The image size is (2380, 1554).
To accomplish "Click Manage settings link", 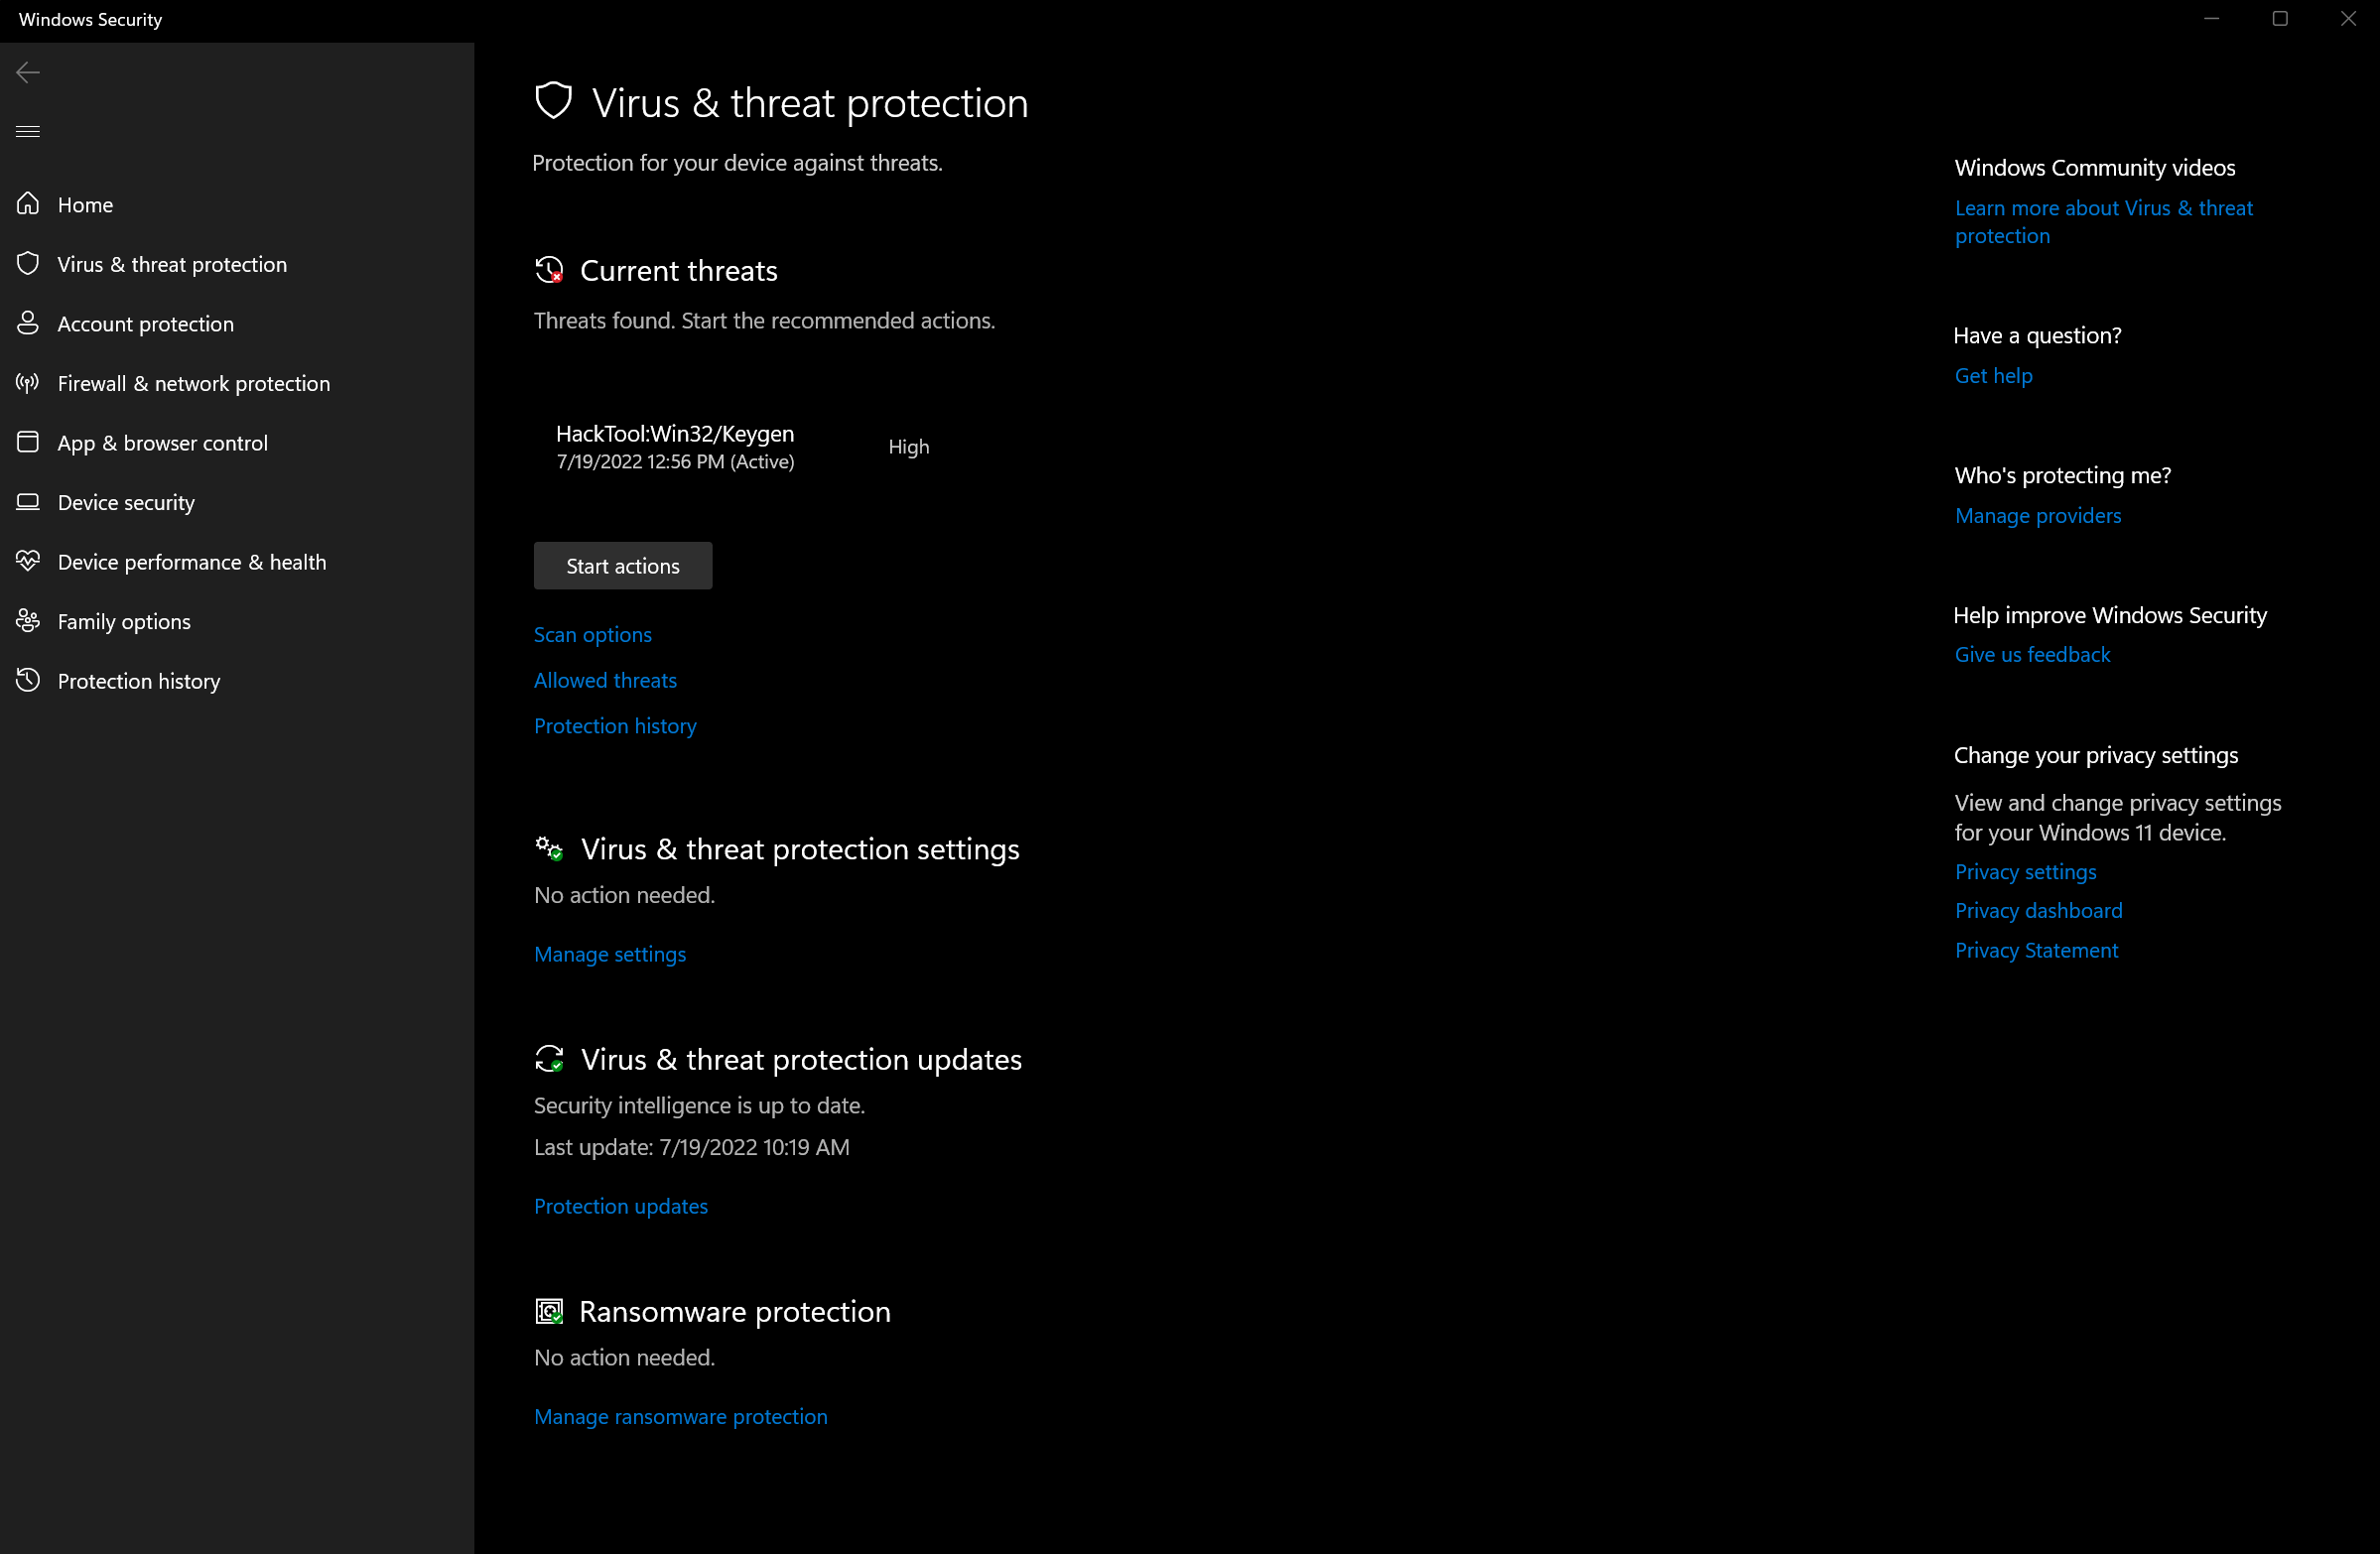I will (610, 954).
